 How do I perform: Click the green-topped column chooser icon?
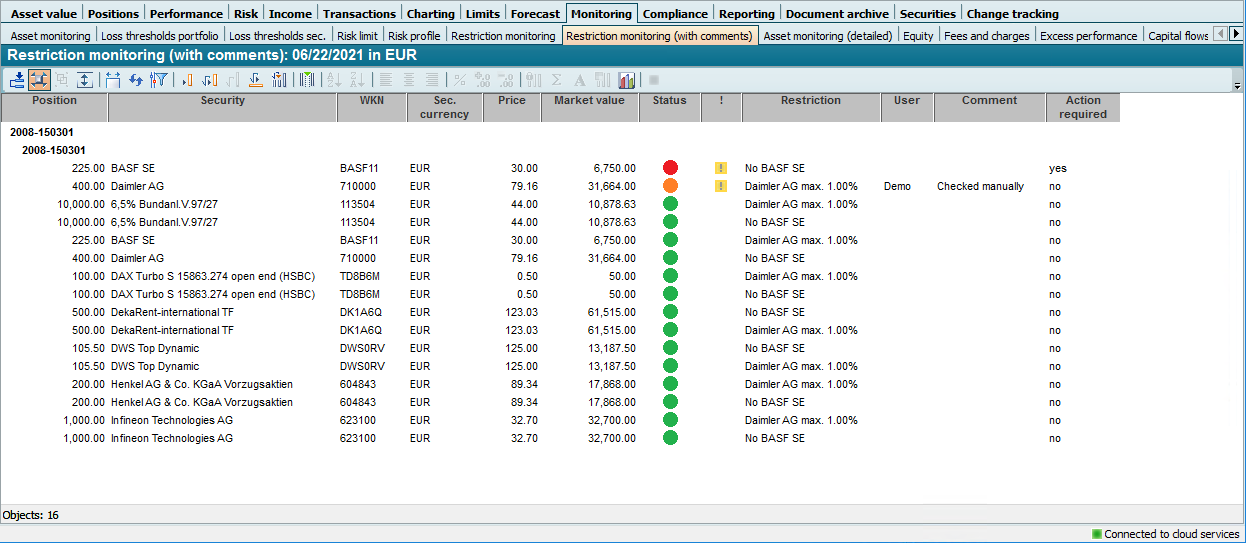(307, 80)
